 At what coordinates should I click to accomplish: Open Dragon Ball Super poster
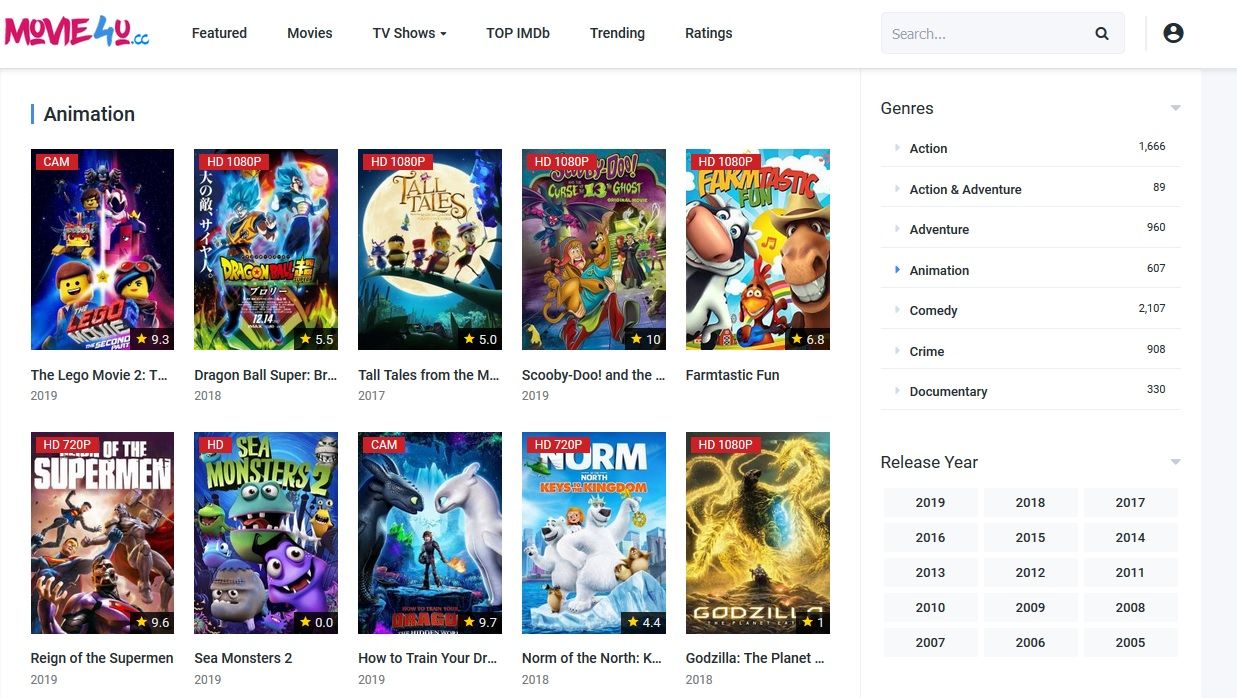coord(266,250)
